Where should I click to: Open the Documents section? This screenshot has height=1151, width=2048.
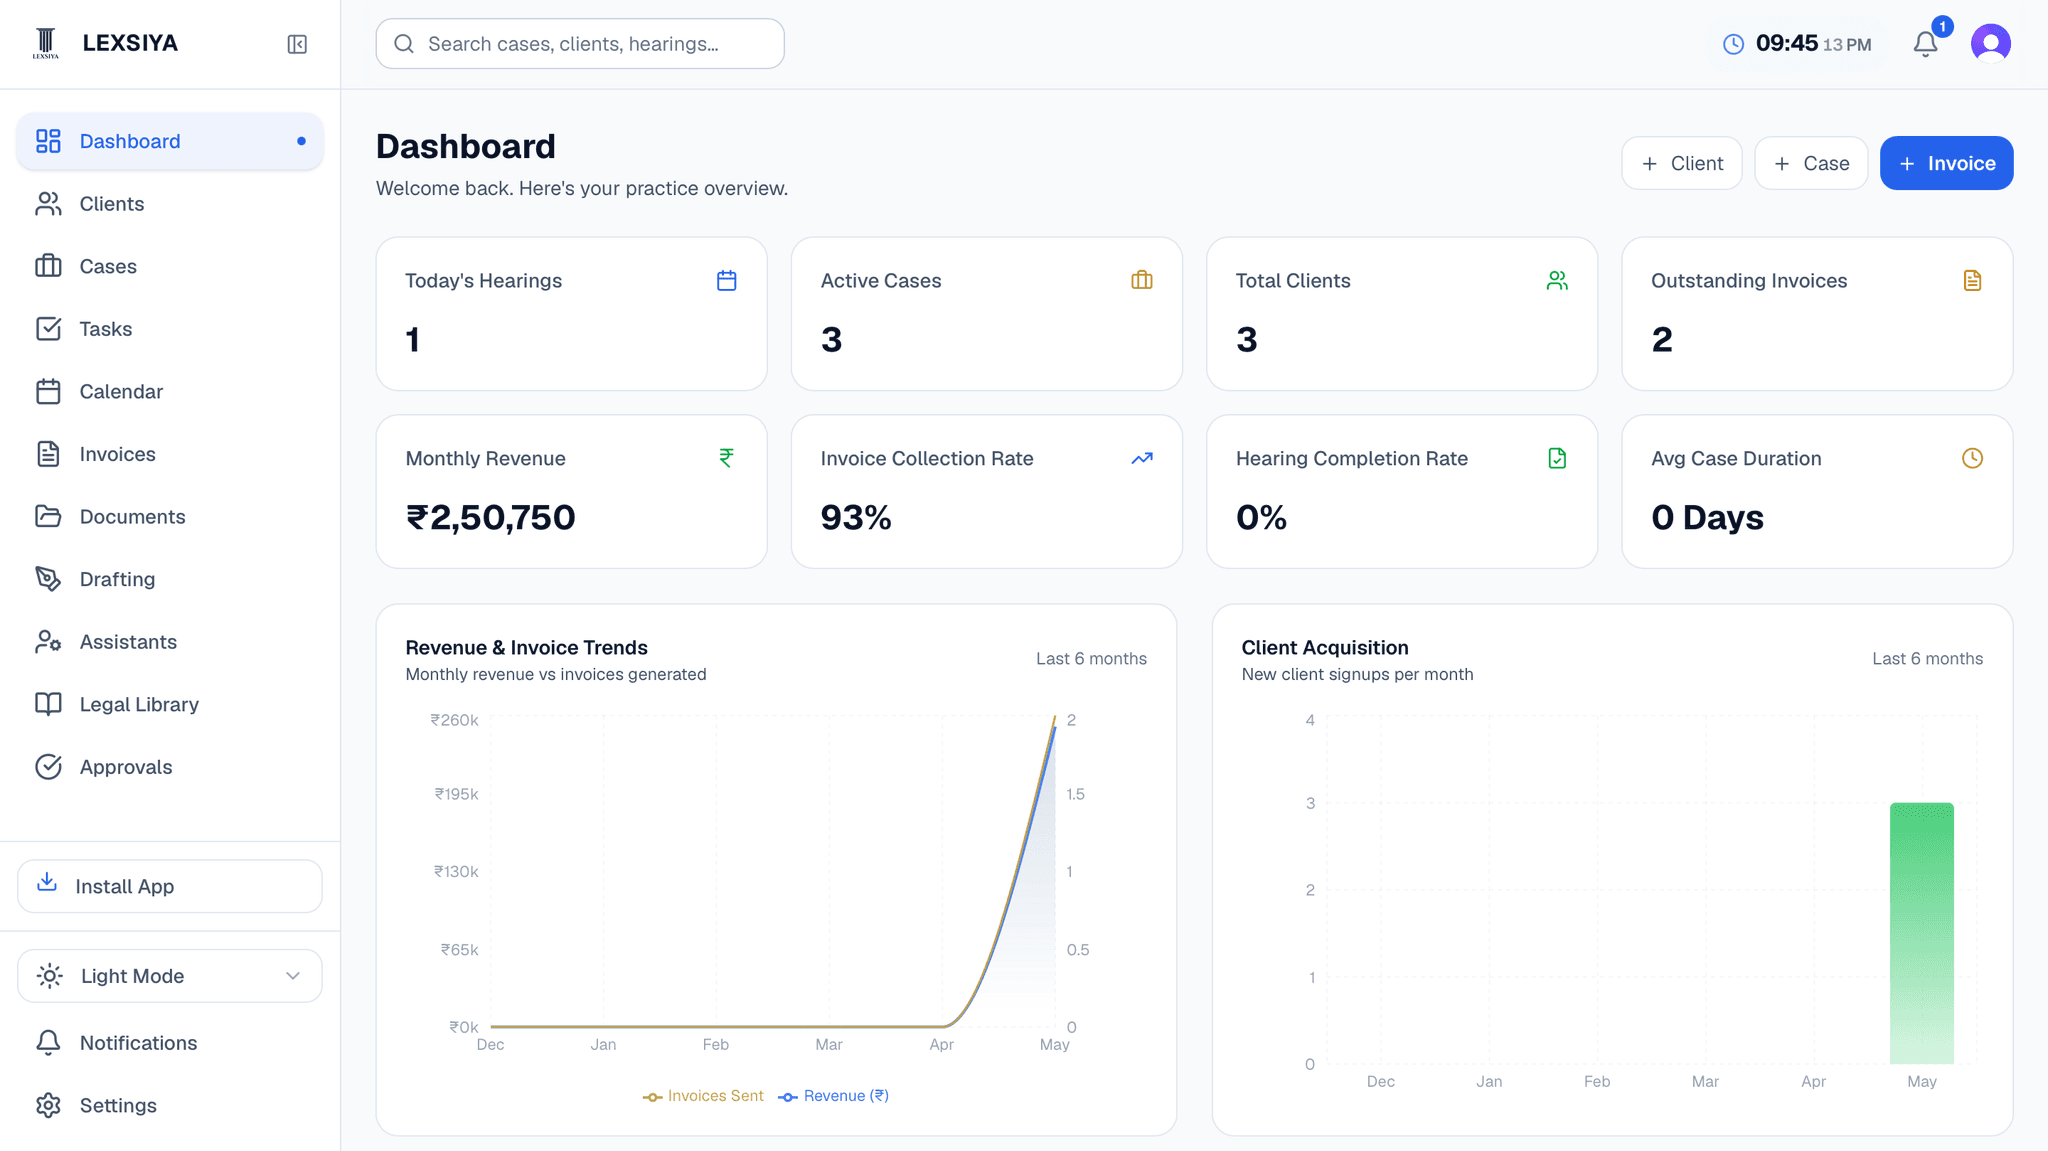coord(170,516)
